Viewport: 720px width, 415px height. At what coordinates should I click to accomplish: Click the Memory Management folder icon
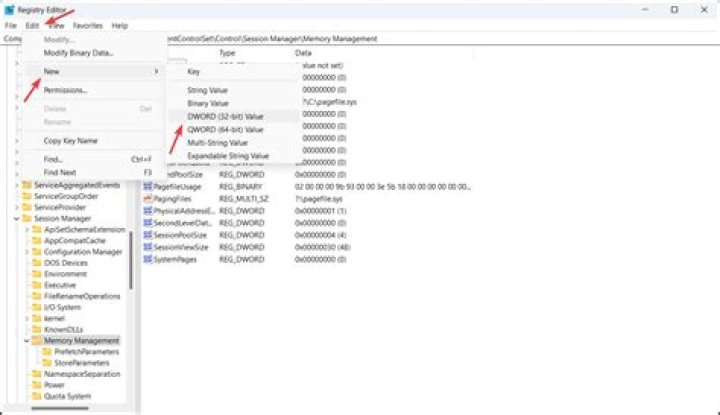point(37,341)
